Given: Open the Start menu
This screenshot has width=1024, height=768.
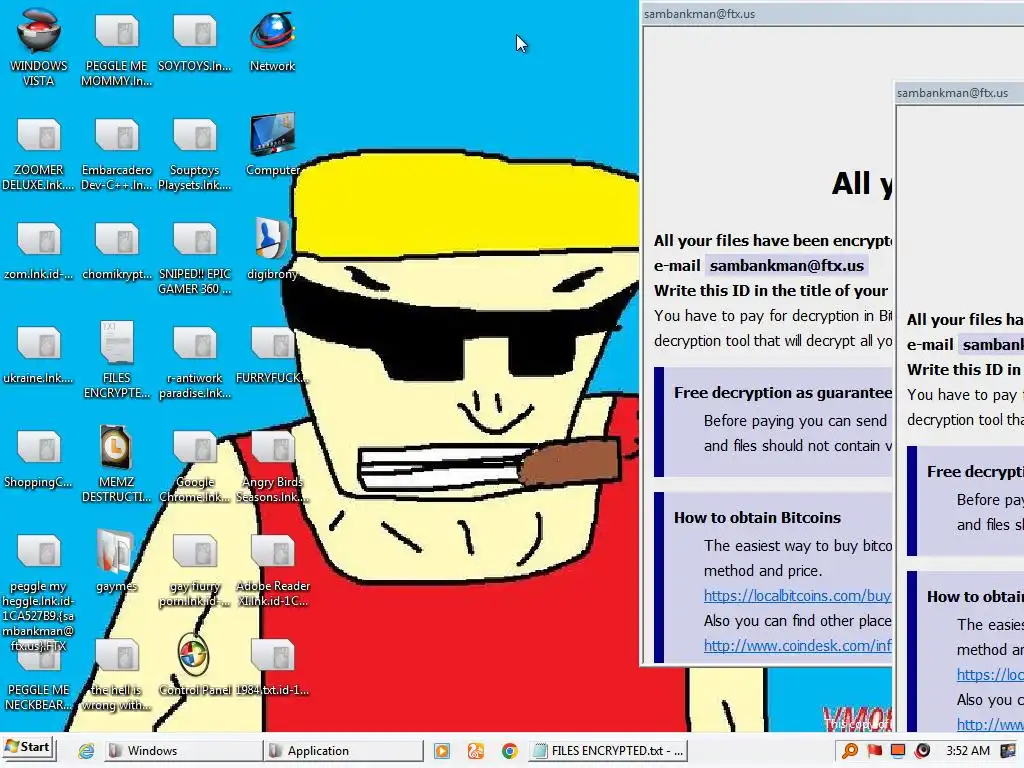Looking at the screenshot, I should pyautogui.click(x=28, y=747).
